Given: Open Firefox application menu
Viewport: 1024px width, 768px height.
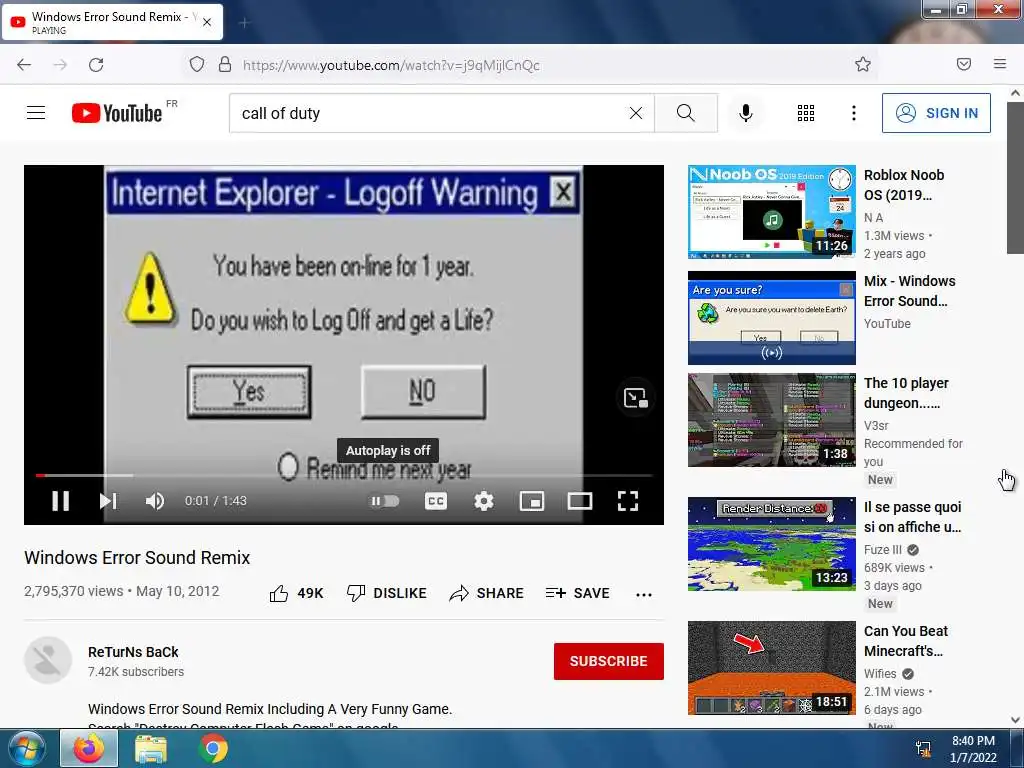Looking at the screenshot, I should tap(1000, 64).
